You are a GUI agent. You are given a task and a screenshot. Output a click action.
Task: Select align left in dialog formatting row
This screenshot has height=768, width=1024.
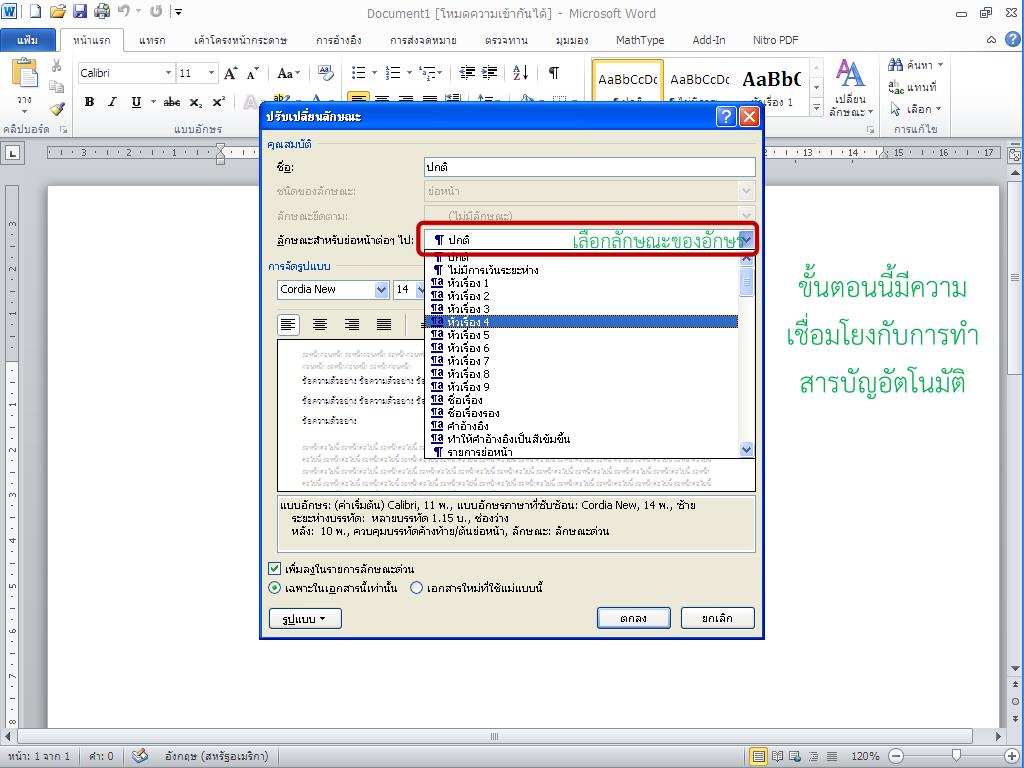pos(288,325)
